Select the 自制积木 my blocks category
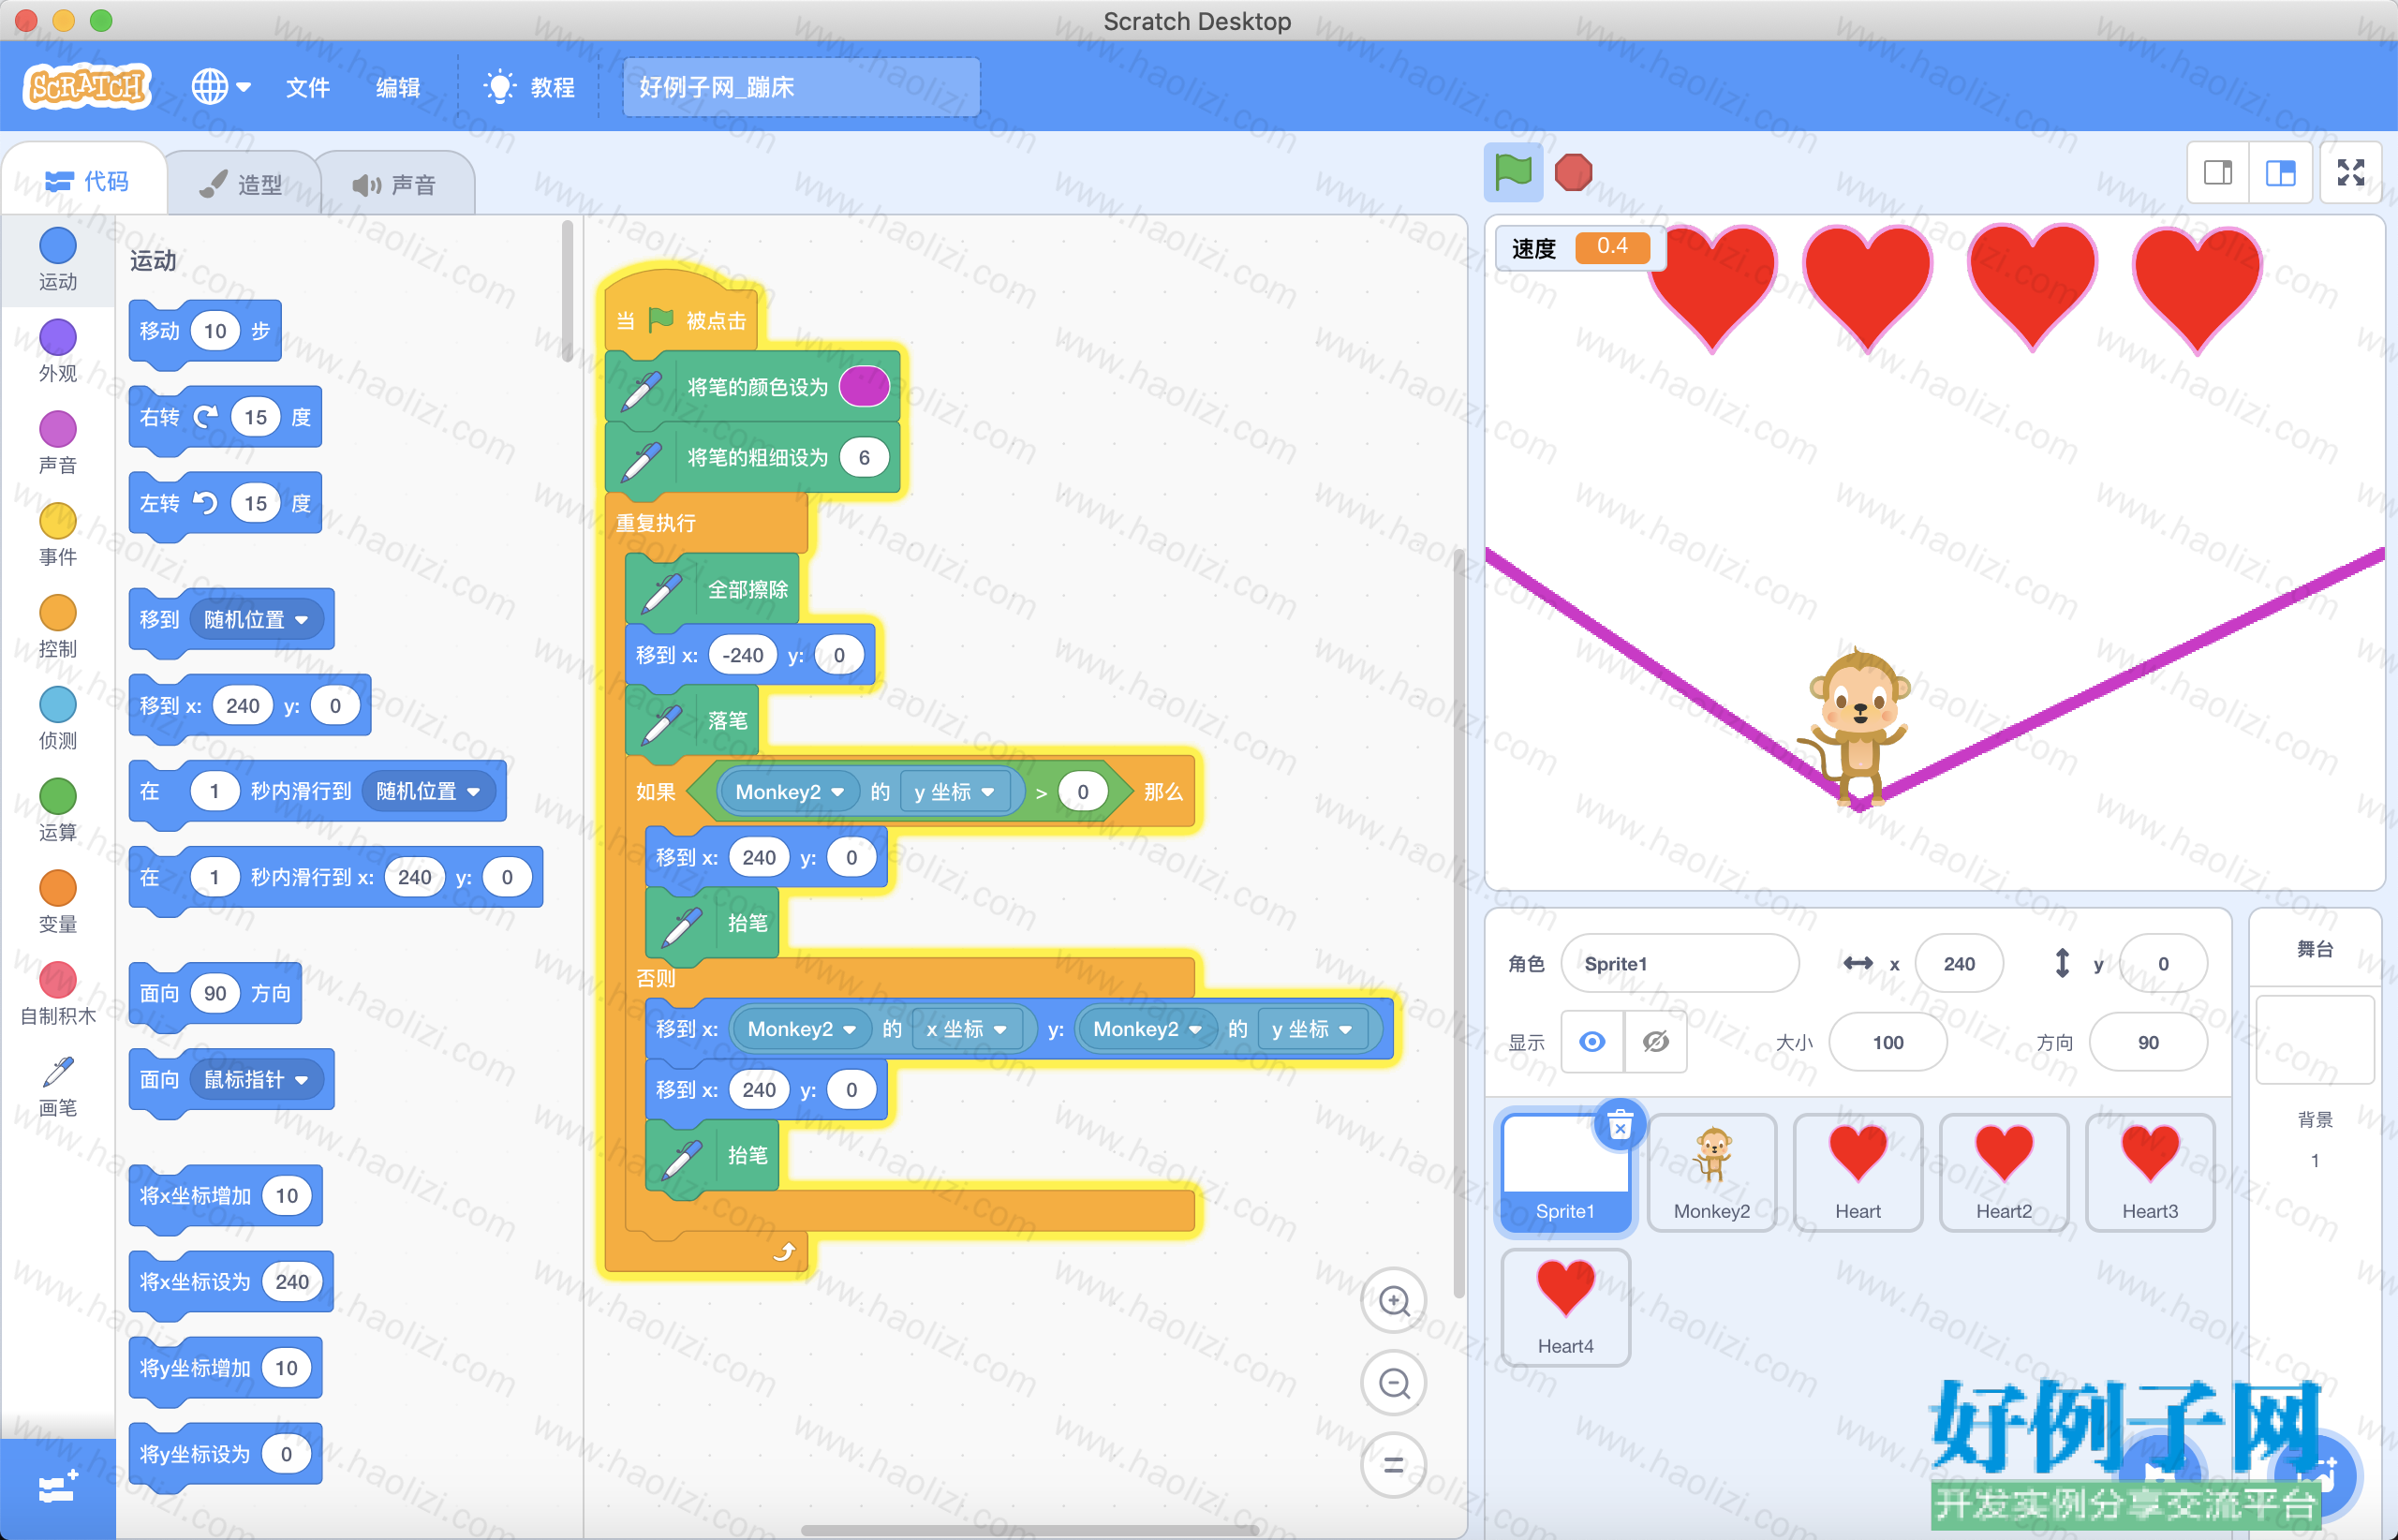Image resolution: width=2398 pixels, height=1540 pixels. tap(57, 994)
